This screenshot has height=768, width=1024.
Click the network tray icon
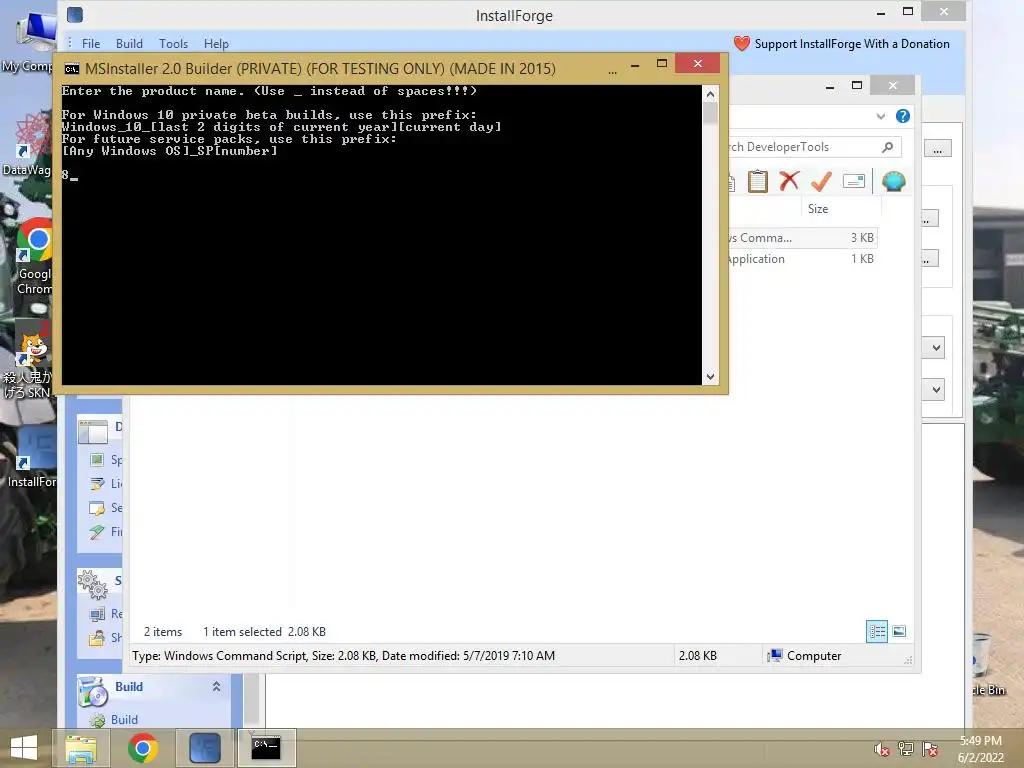[x=906, y=749]
